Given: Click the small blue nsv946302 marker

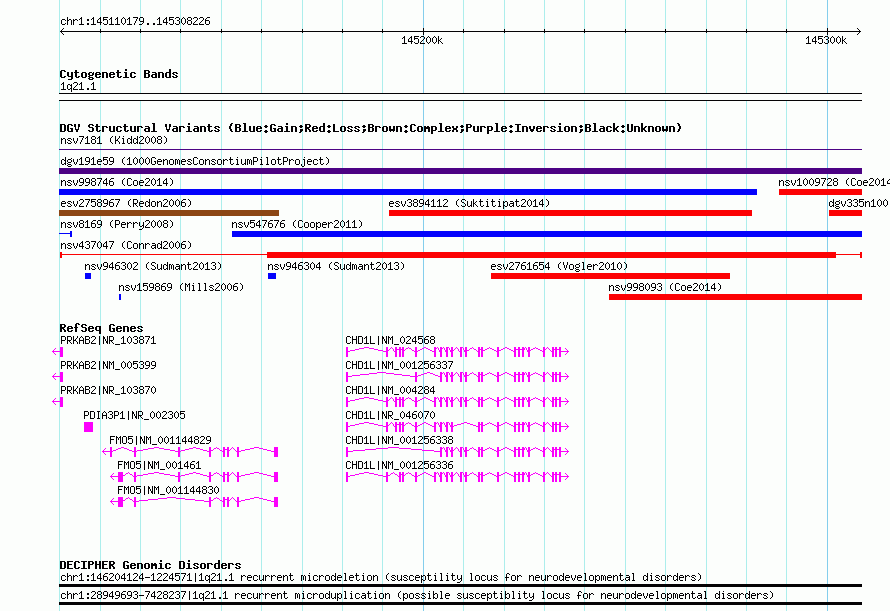Looking at the screenshot, I should (88, 276).
